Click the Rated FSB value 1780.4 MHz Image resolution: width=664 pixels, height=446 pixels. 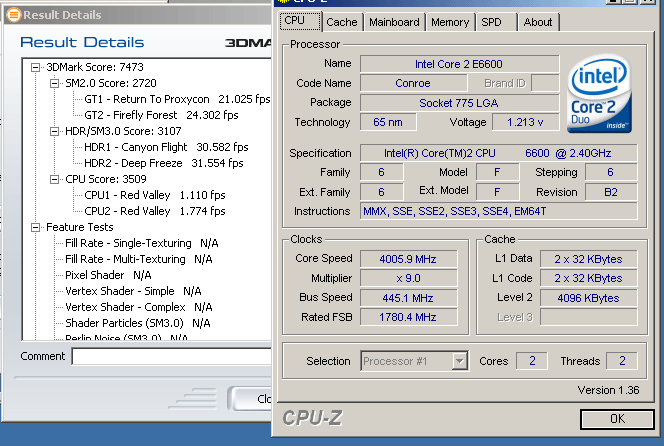[408, 317]
